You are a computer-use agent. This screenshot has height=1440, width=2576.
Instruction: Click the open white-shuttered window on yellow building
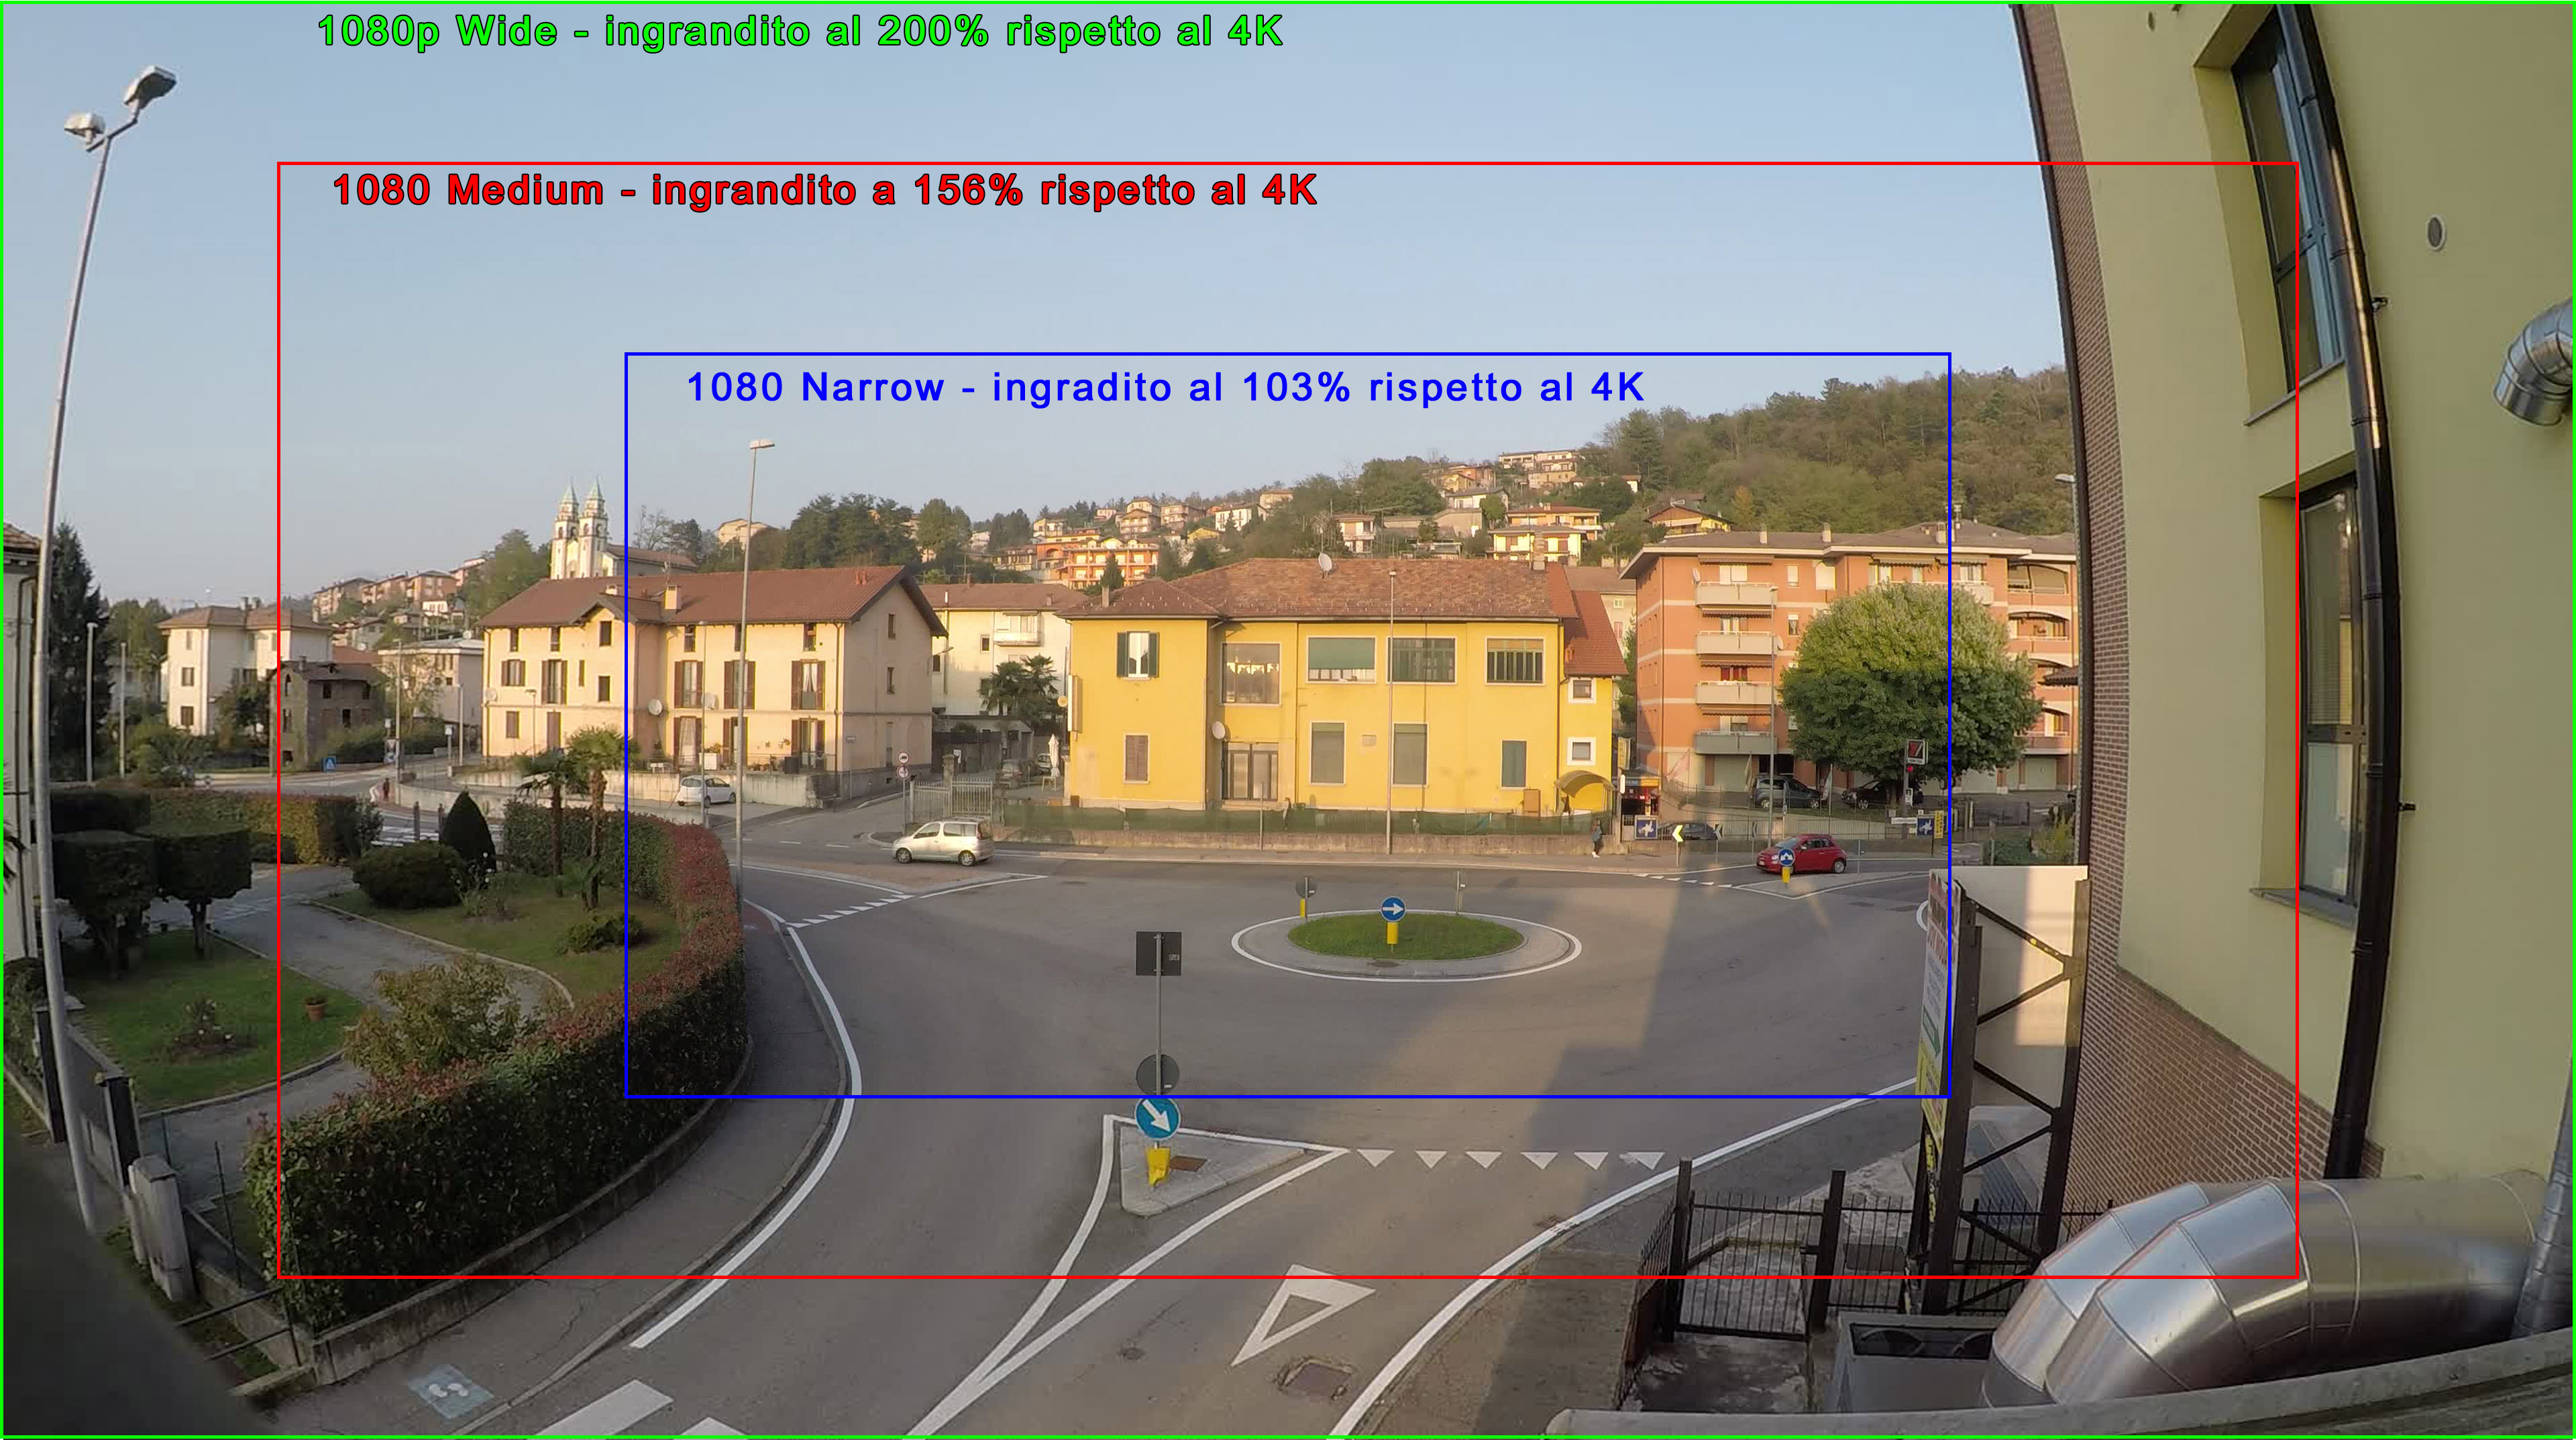1137,654
